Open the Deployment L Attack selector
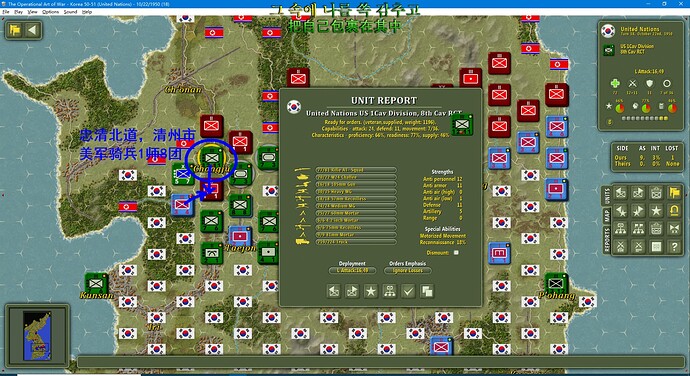This screenshot has height=376, width=690. [x=352, y=270]
